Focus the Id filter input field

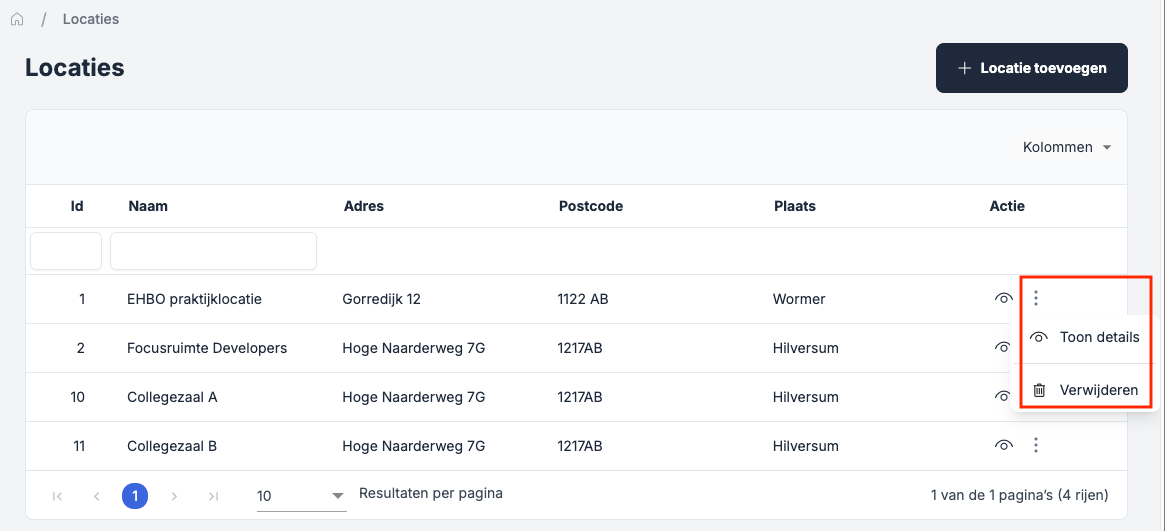pyautogui.click(x=66, y=251)
